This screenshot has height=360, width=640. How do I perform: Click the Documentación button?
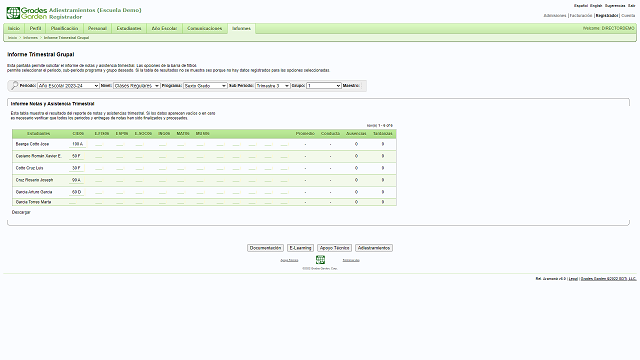point(265,248)
